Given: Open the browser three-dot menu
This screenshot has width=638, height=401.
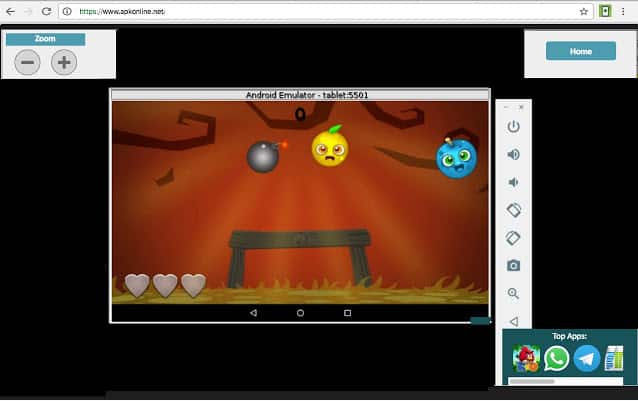Looking at the screenshot, I should click(x=623, y=11).
